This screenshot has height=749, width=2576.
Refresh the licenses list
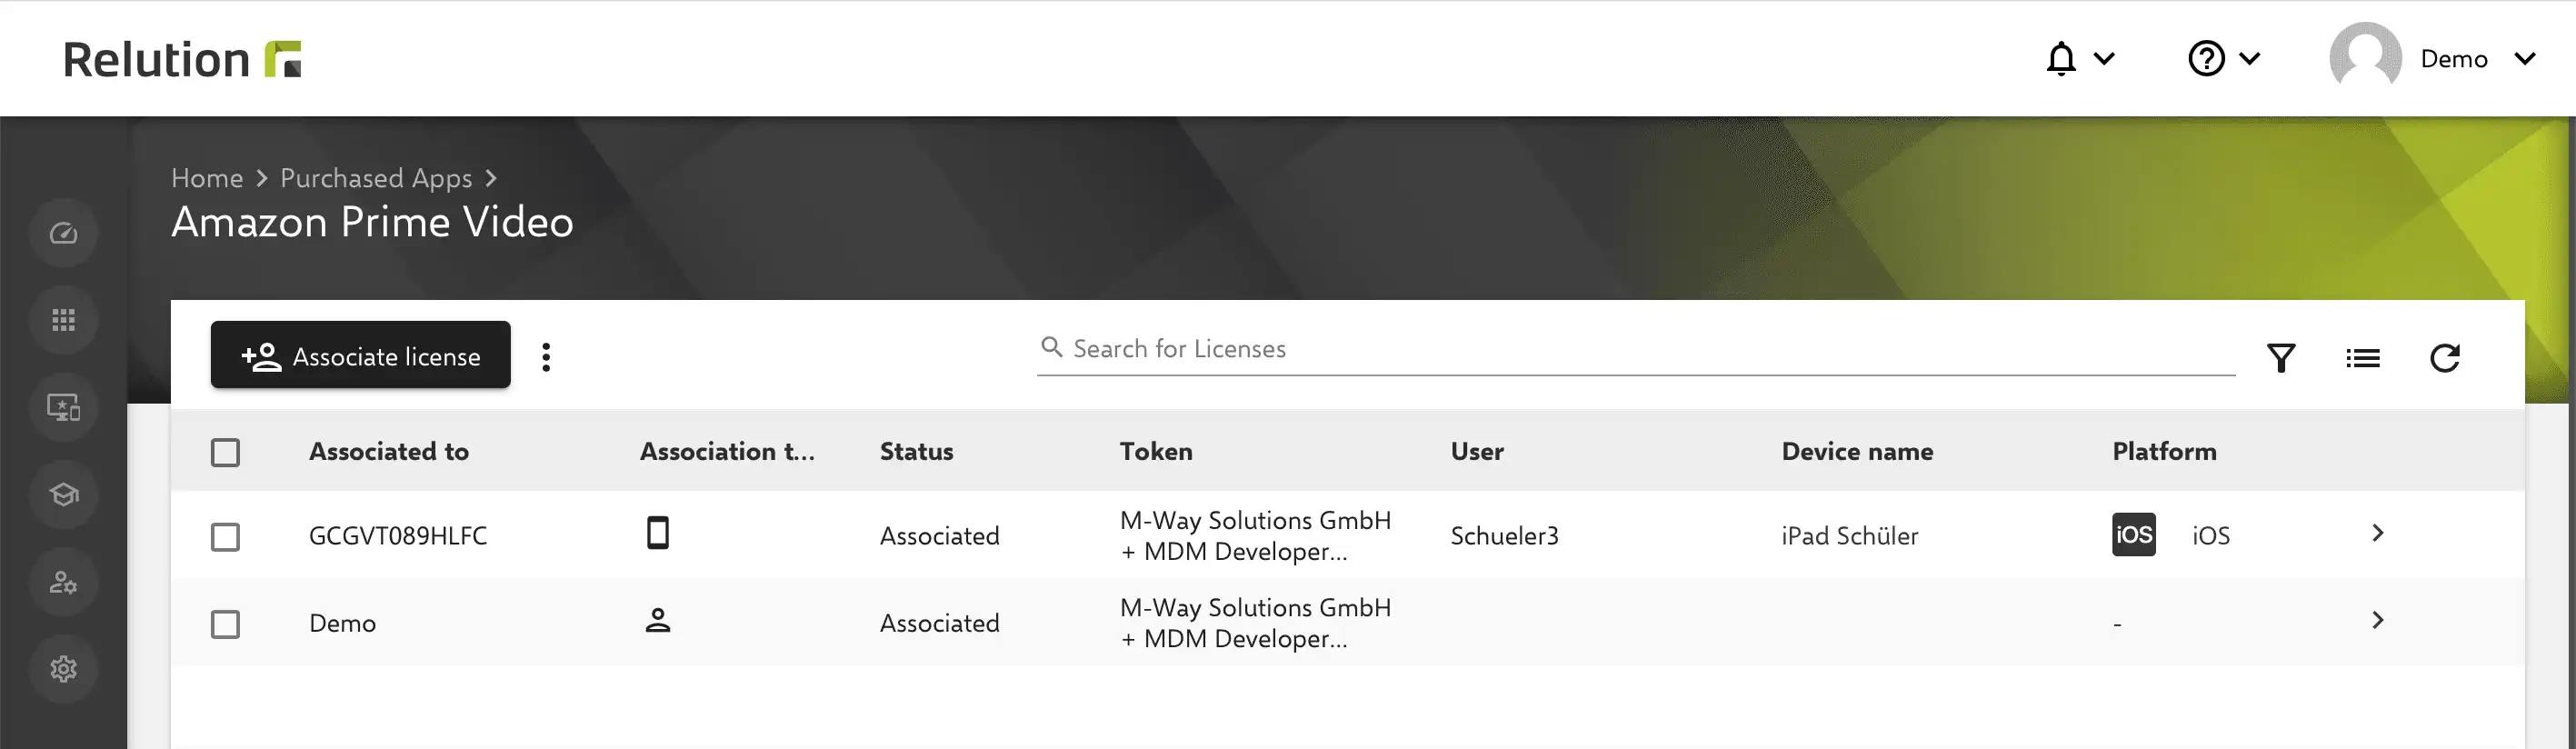pos(2444,357)
